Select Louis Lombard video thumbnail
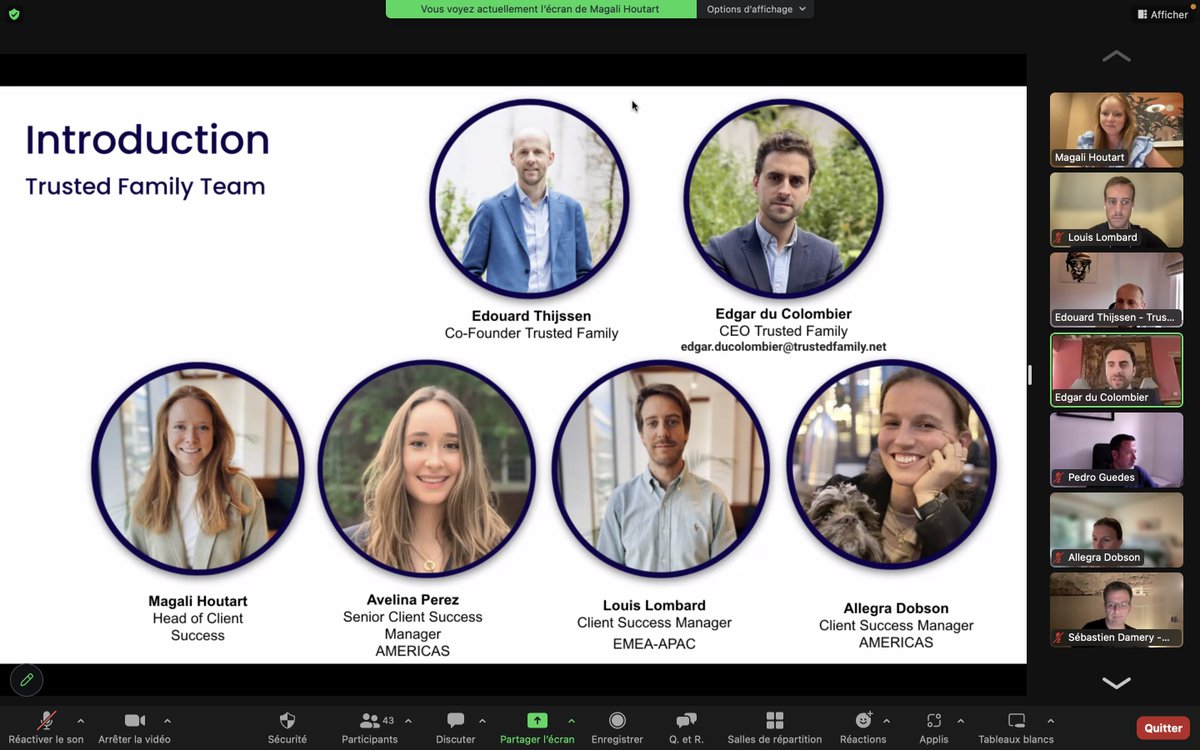The image size is (1200, 750). (1116, 209)
